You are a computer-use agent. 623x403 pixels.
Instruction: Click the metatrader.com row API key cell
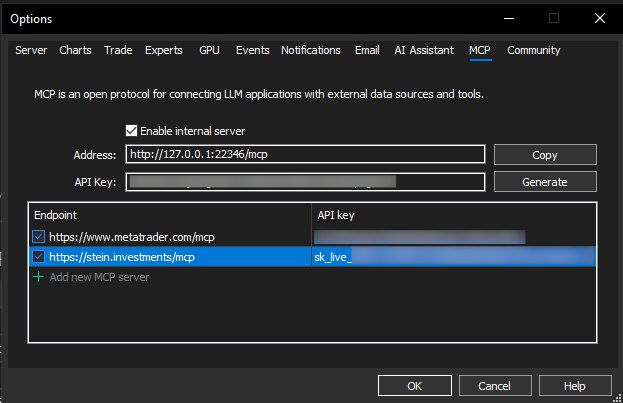(454, 237)
